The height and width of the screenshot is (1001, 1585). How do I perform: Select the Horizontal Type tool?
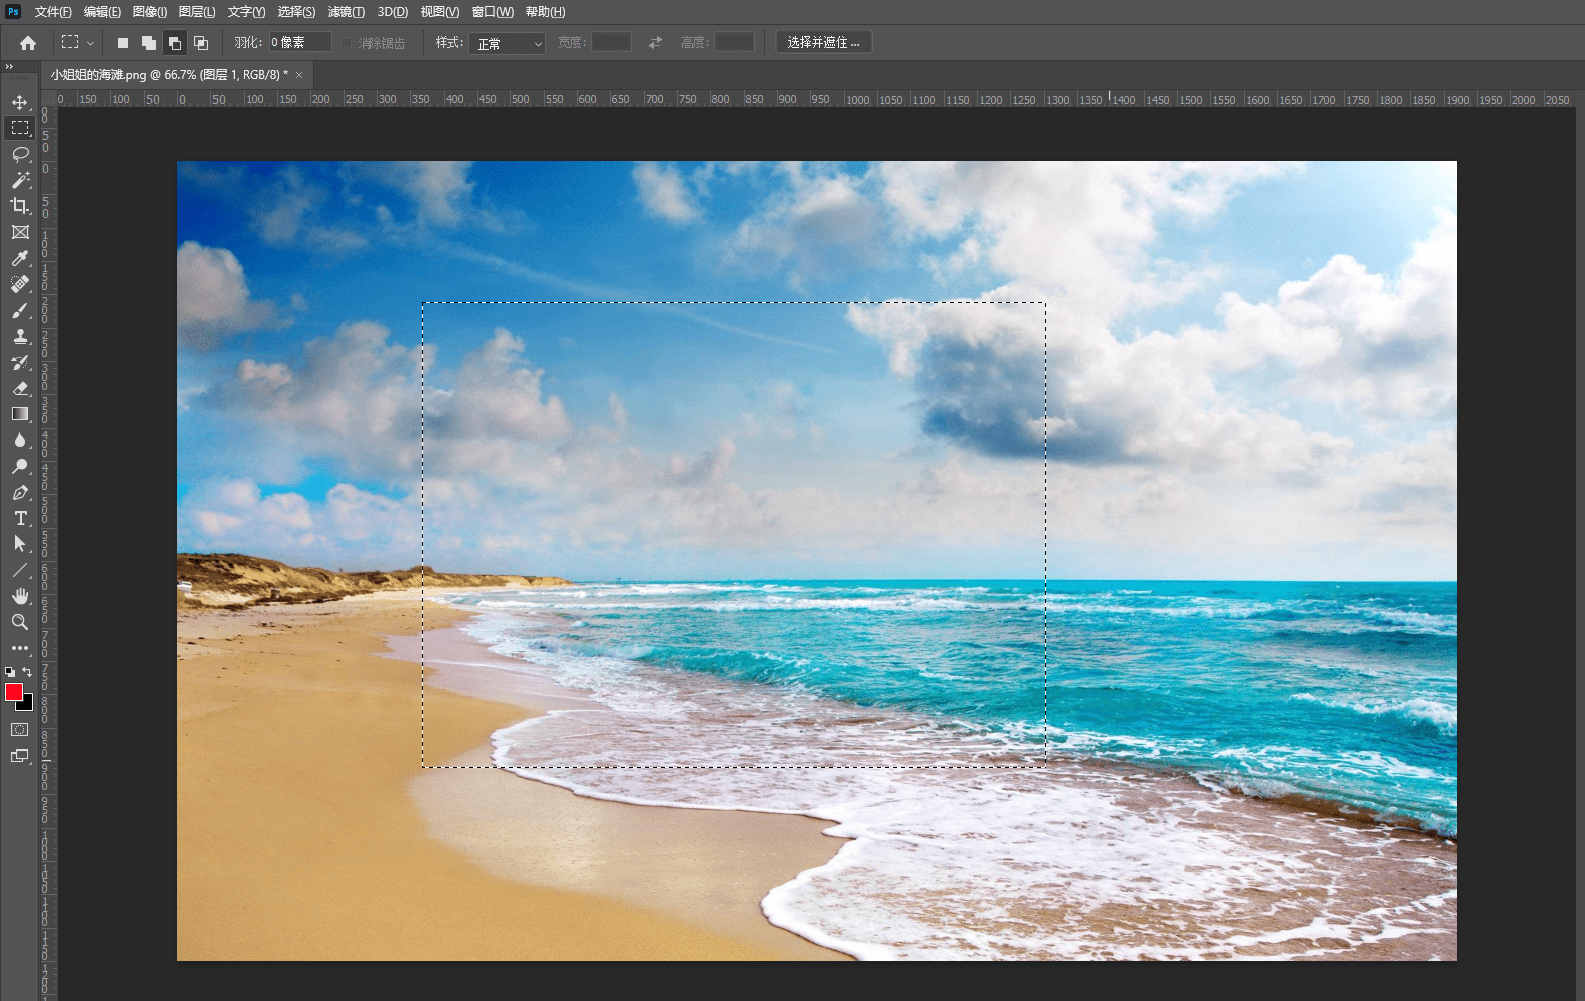click(20, 518)
